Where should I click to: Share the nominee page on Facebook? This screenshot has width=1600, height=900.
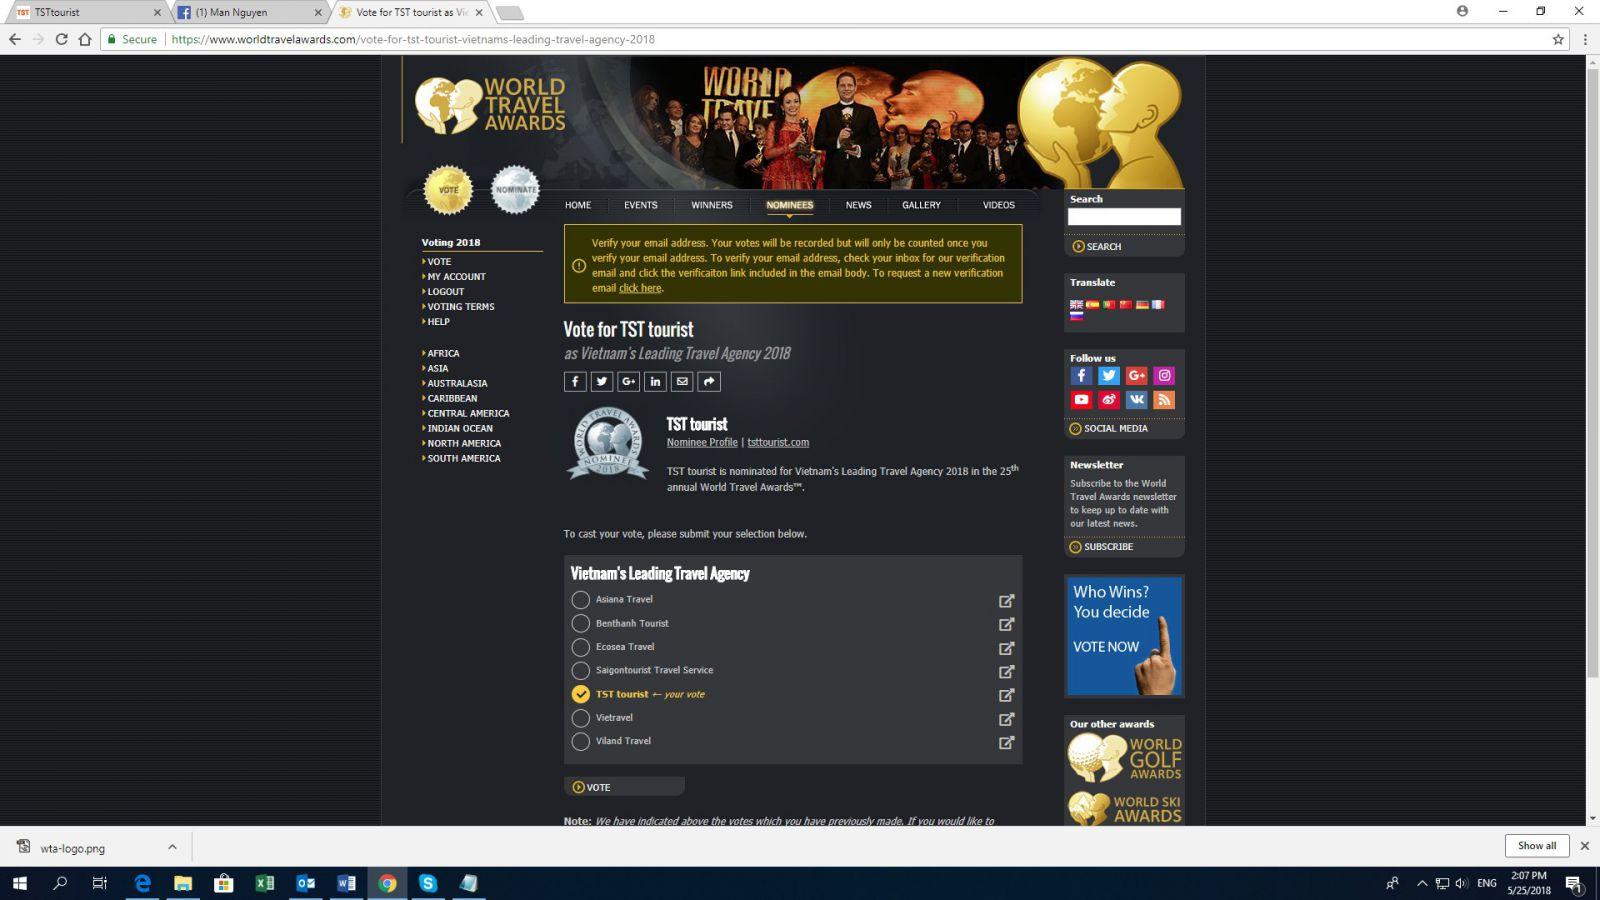[575, 381]
